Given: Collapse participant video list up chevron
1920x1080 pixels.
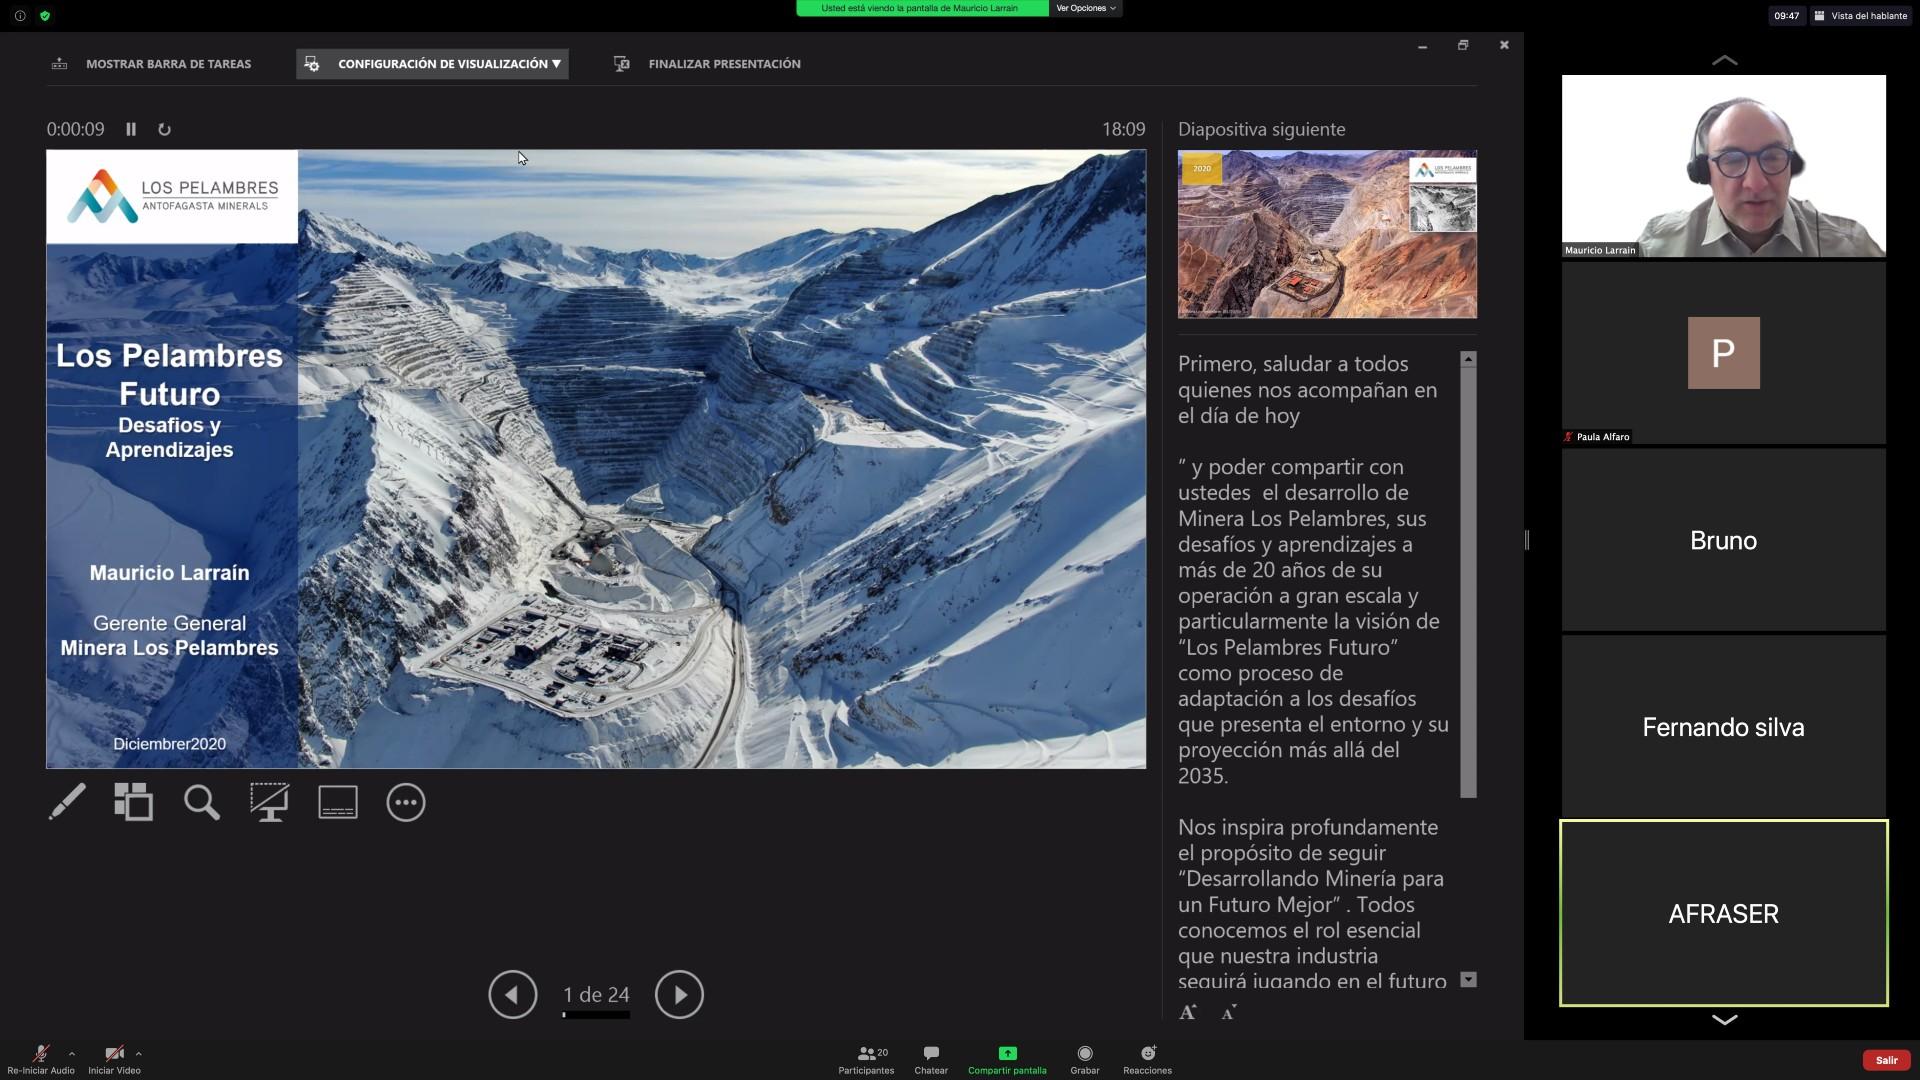Looking at the screenshot, I should 1724,60.
